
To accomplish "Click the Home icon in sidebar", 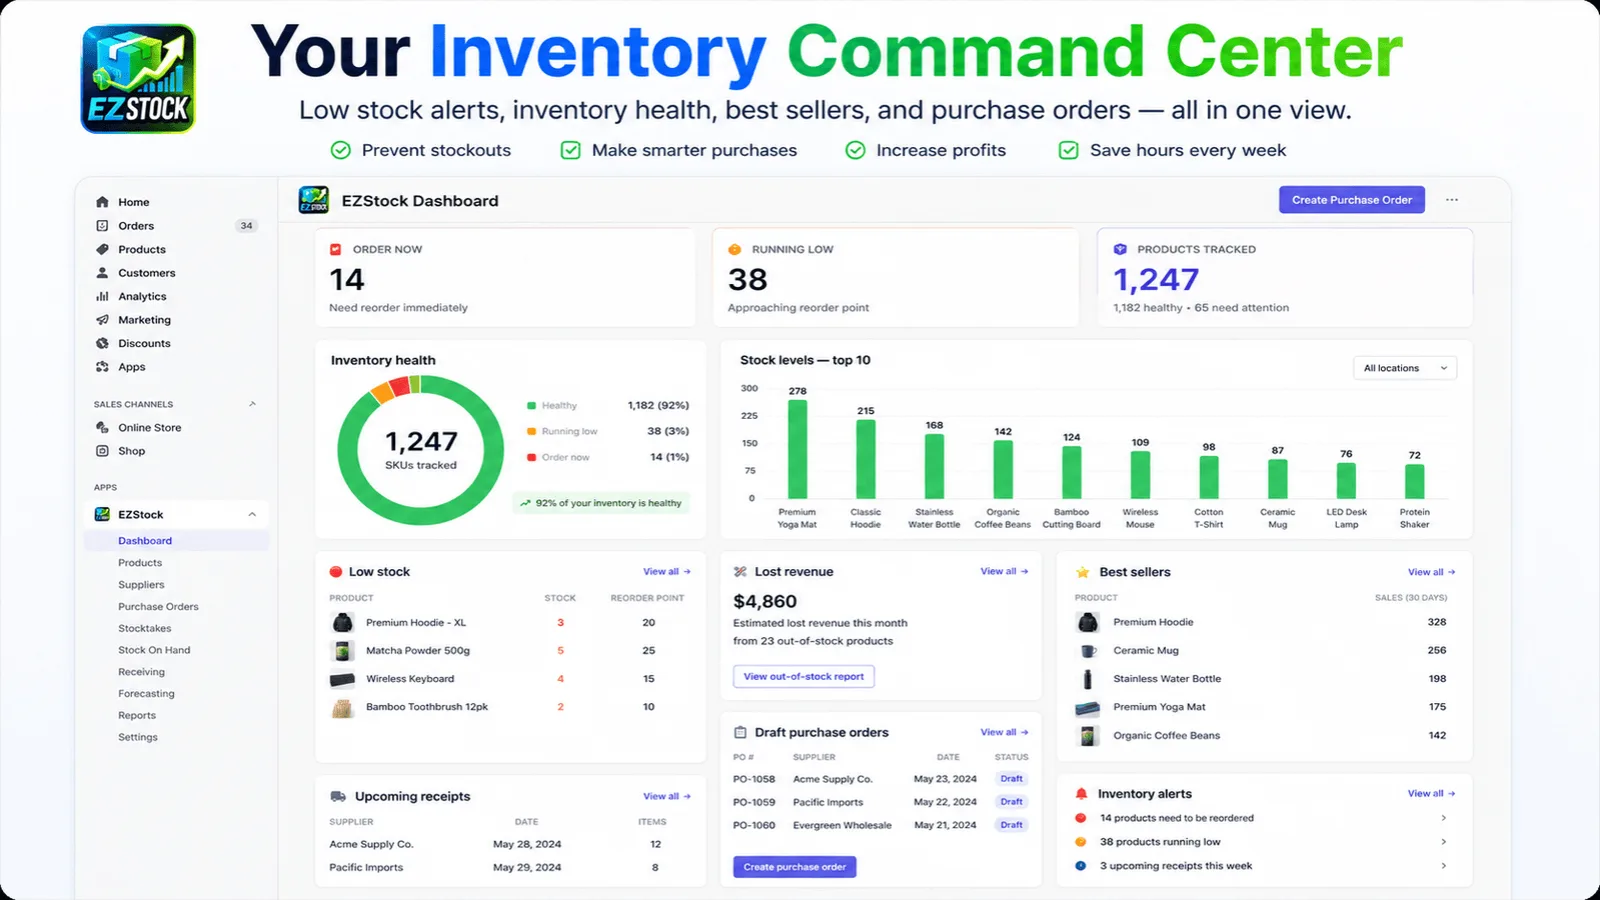I will tap(102, 202).
